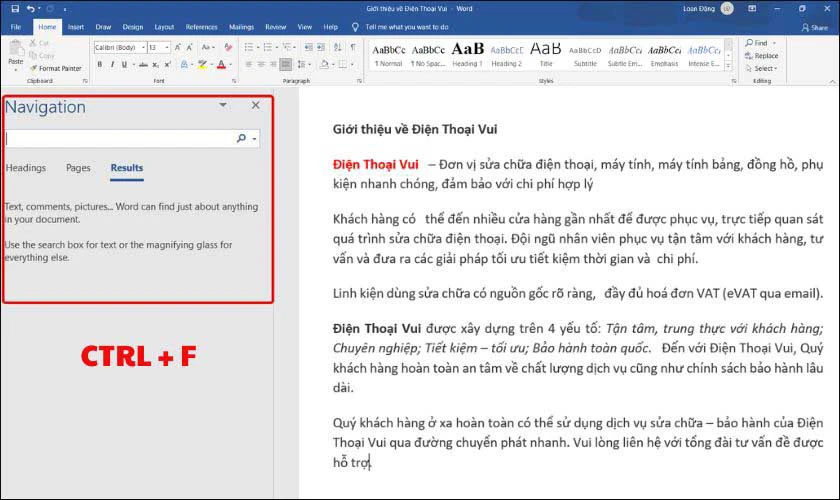Click the yellow Text Highlight Color button
The height and width of the screenshot is (500, 840).
202,64
